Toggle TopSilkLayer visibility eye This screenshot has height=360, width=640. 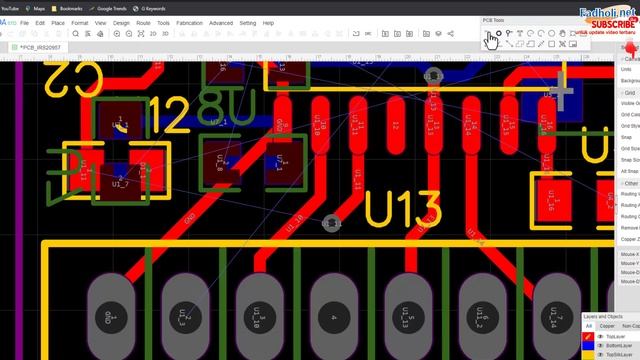pyautogui.click(x=600, y=355)
